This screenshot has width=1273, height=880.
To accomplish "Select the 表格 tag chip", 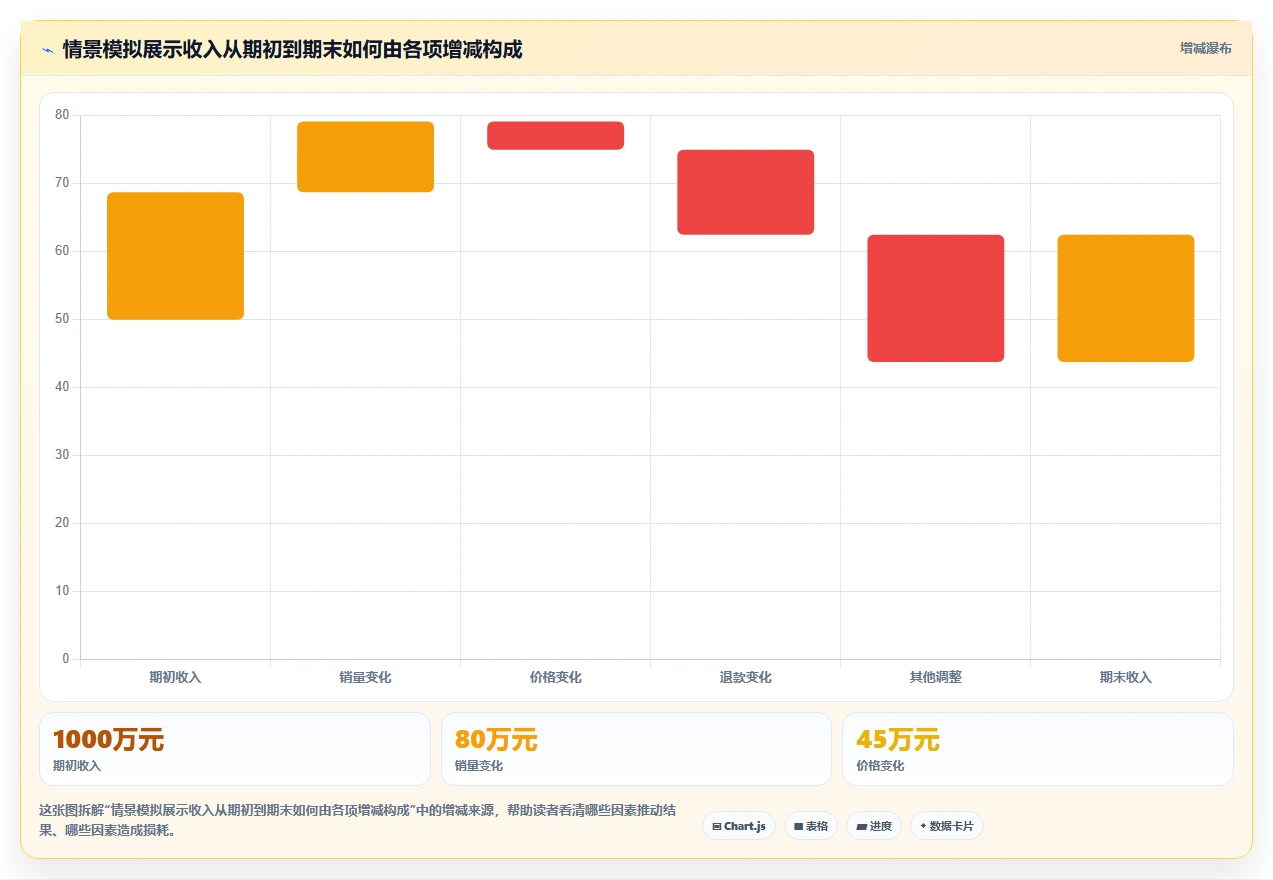I will pos(811,826).
